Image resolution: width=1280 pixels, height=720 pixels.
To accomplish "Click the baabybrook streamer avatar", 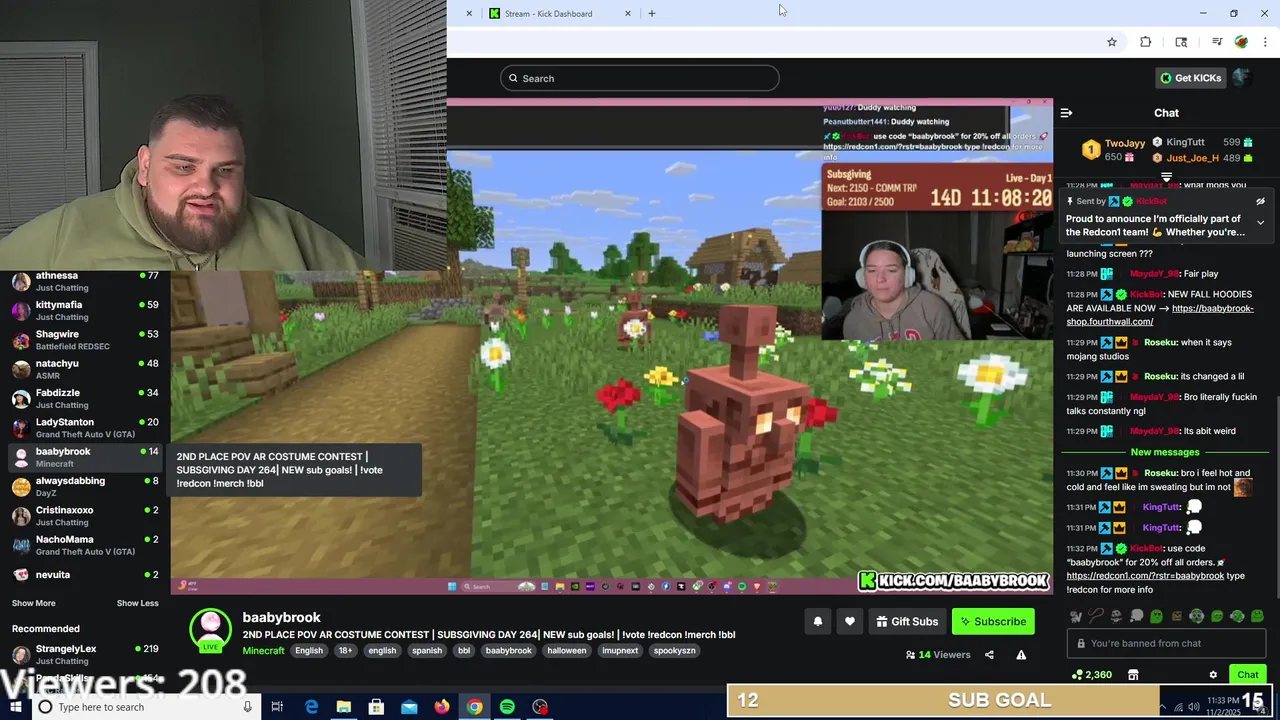I will point(210,631).
